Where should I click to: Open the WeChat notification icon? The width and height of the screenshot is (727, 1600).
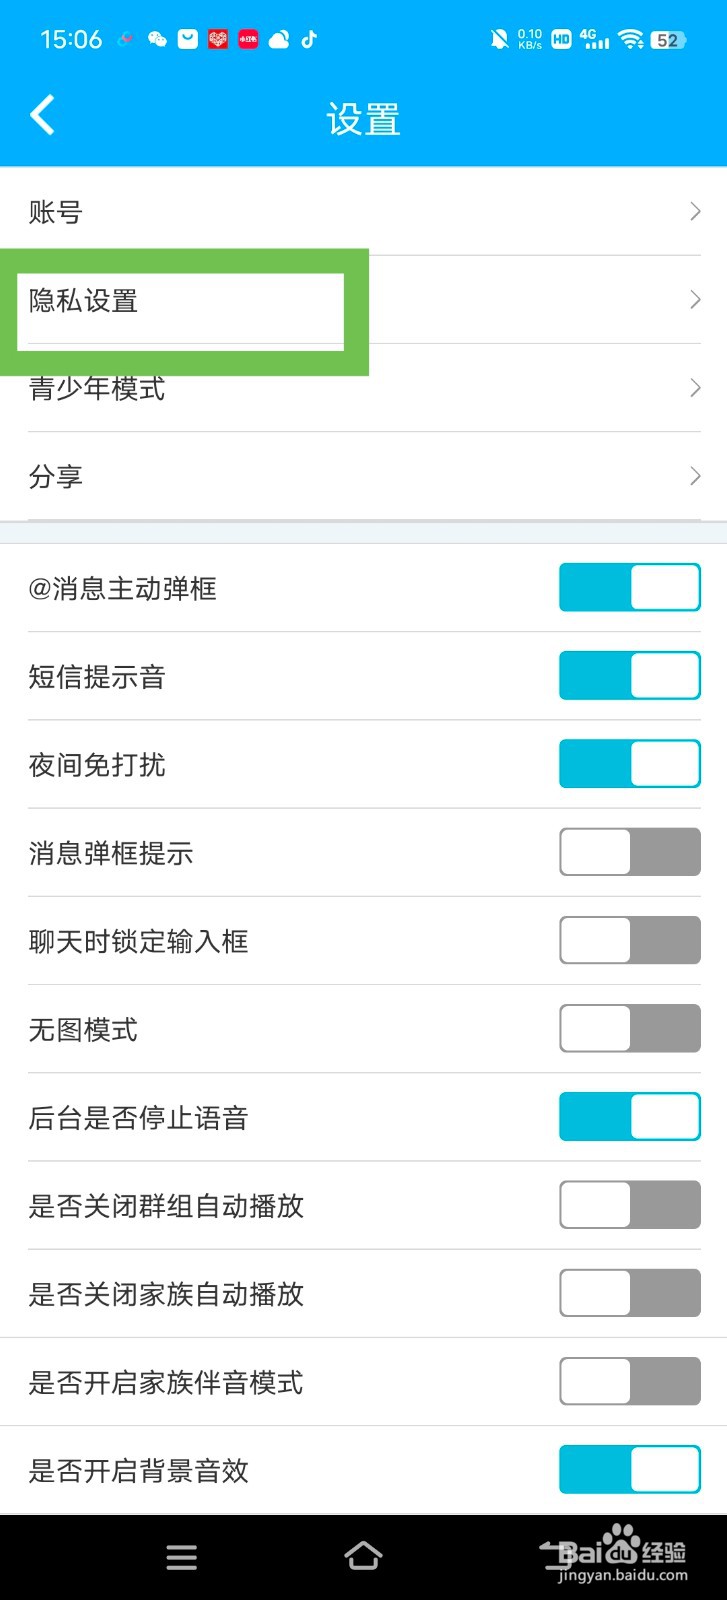point(157,39)
